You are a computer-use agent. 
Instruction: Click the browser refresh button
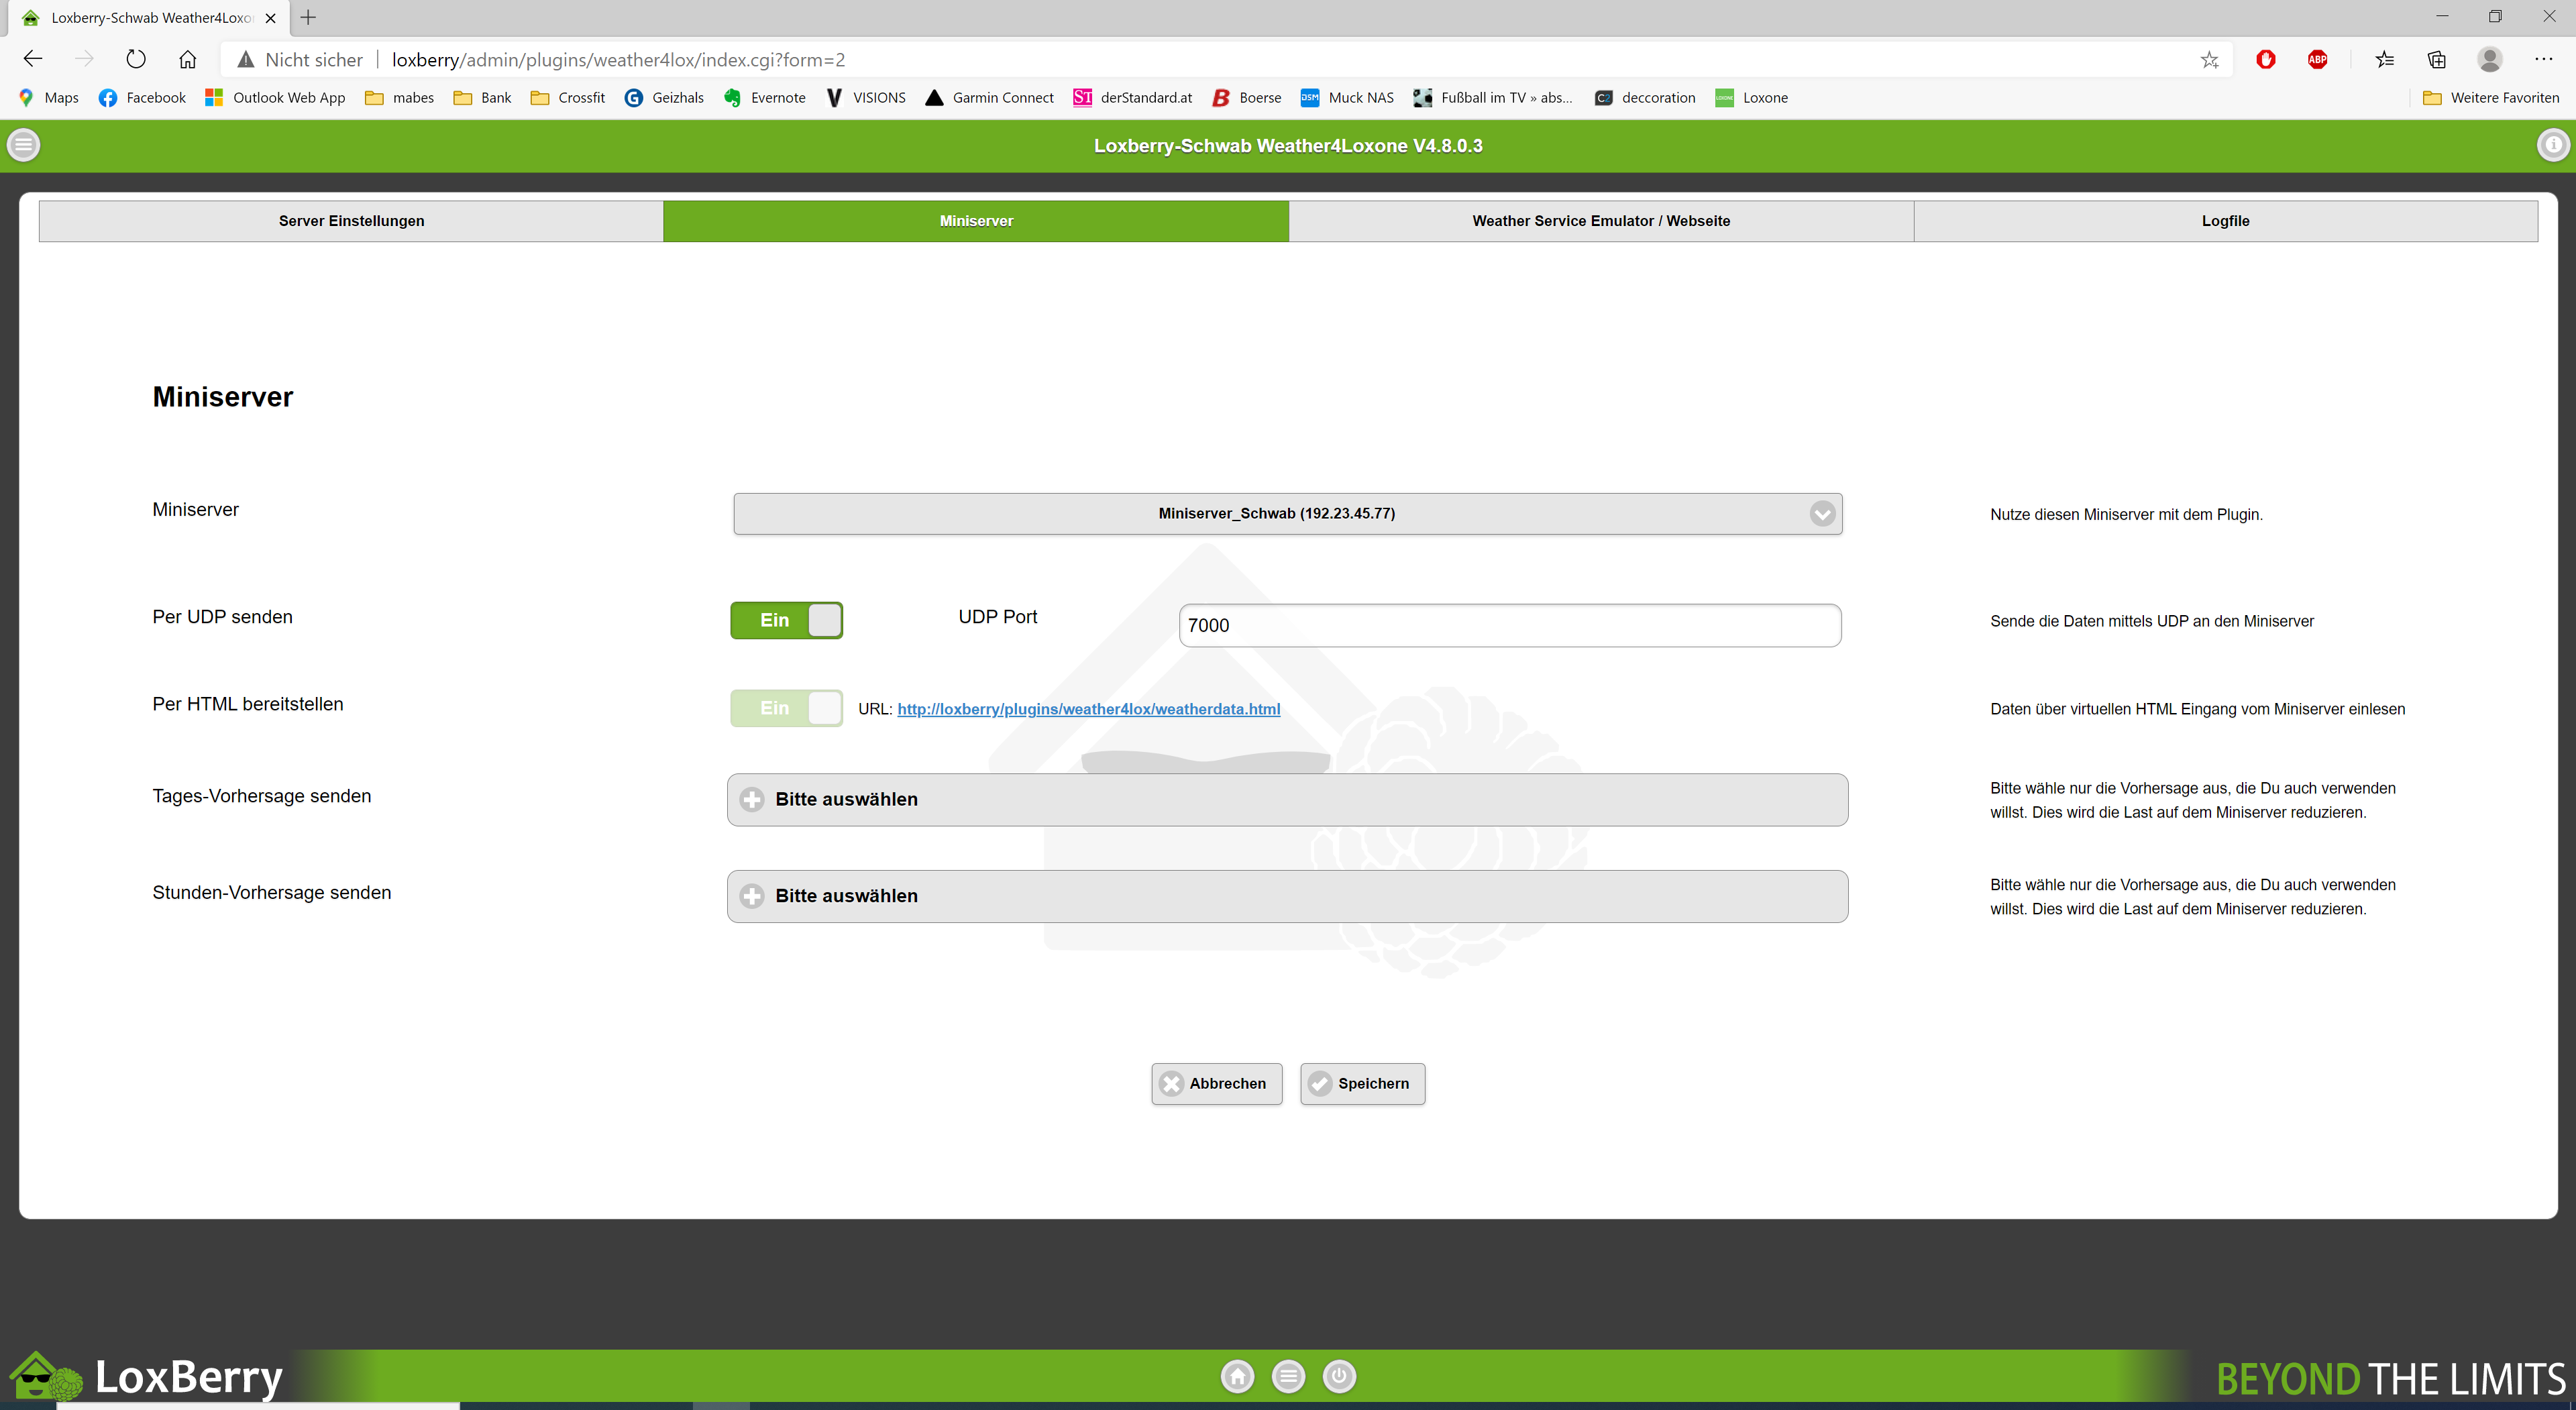pyautogui.click(x=136, y=59)
